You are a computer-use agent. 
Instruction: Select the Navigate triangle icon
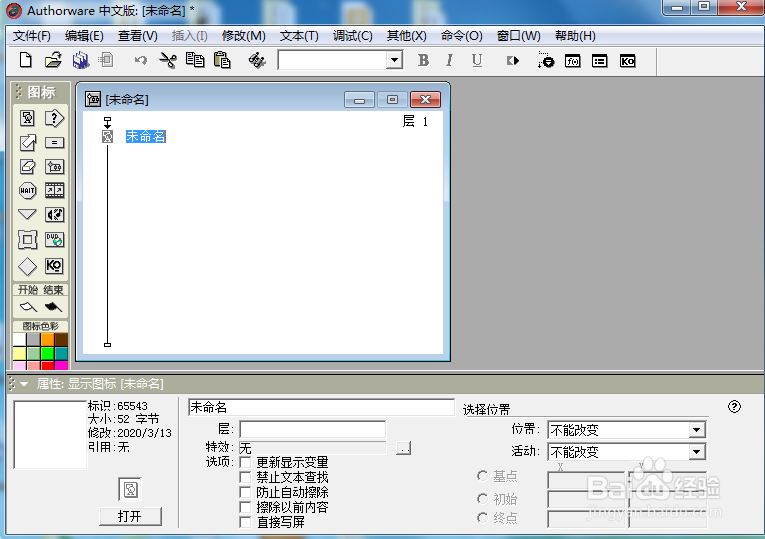[27, 214]
